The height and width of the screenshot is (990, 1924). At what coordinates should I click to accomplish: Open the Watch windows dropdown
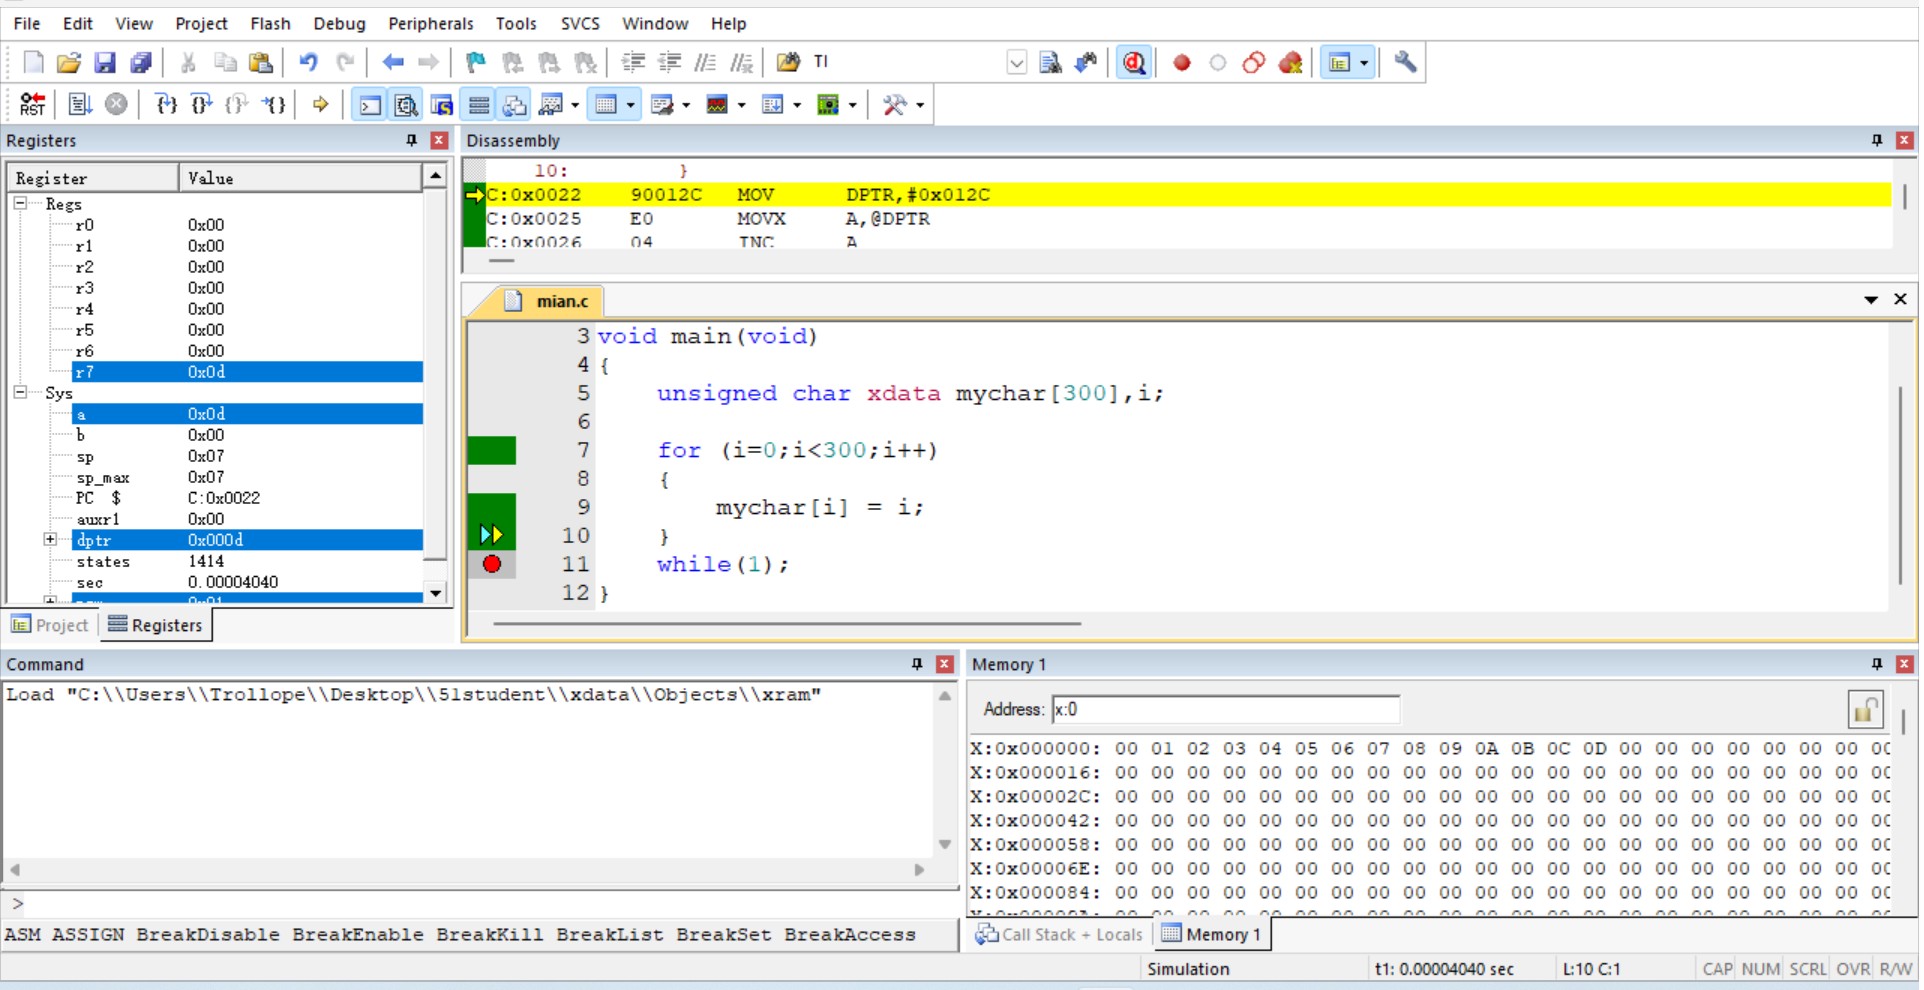pyautogui.click(x=574, y=104)
